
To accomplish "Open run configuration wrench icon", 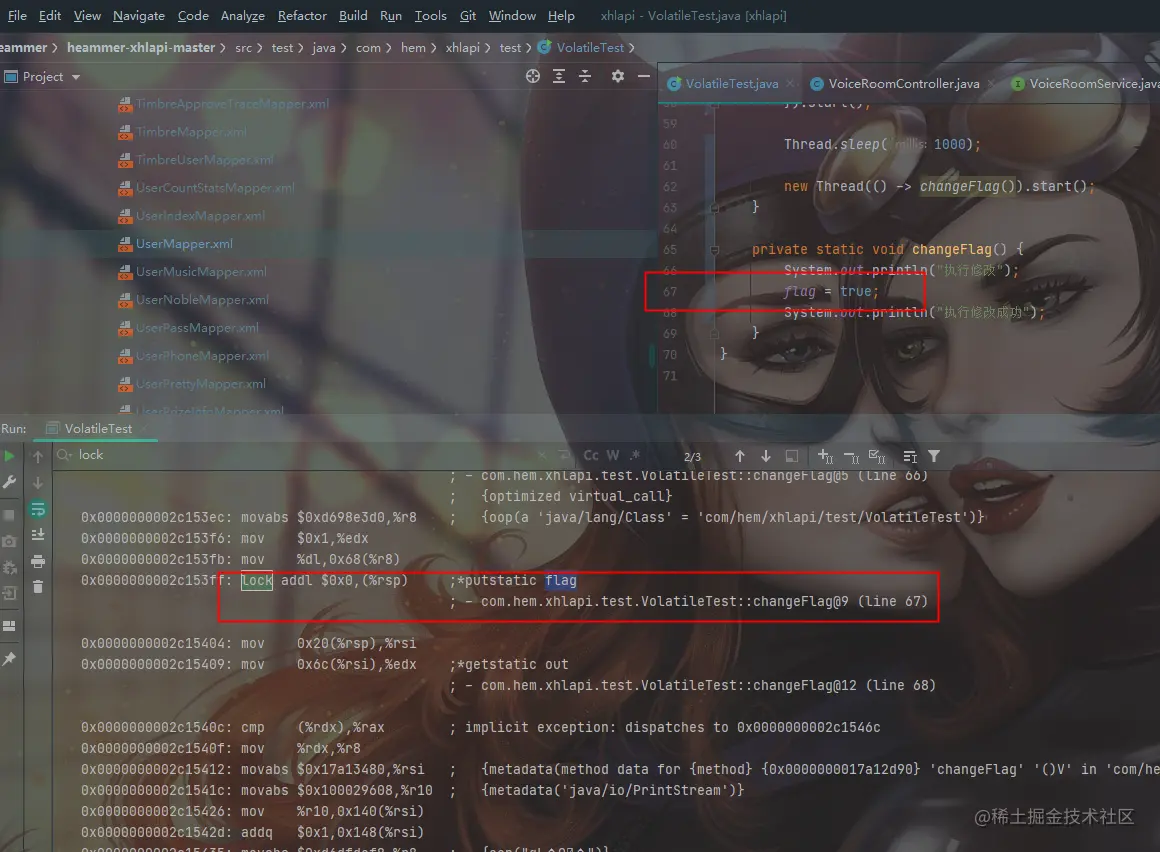I will point(9,482).
